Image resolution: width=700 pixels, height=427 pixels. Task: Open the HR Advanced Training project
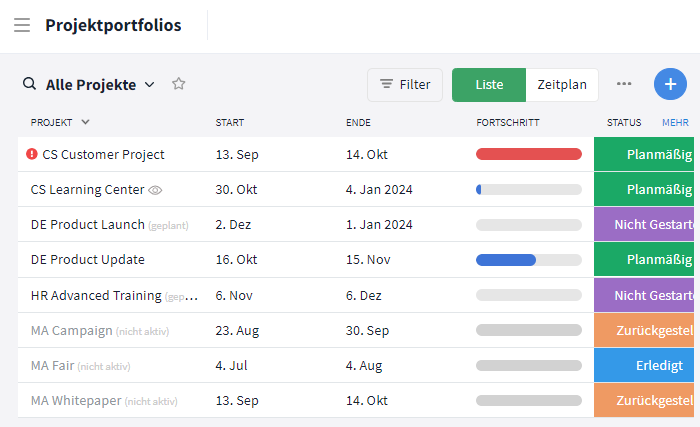click(x=96, y=295)
